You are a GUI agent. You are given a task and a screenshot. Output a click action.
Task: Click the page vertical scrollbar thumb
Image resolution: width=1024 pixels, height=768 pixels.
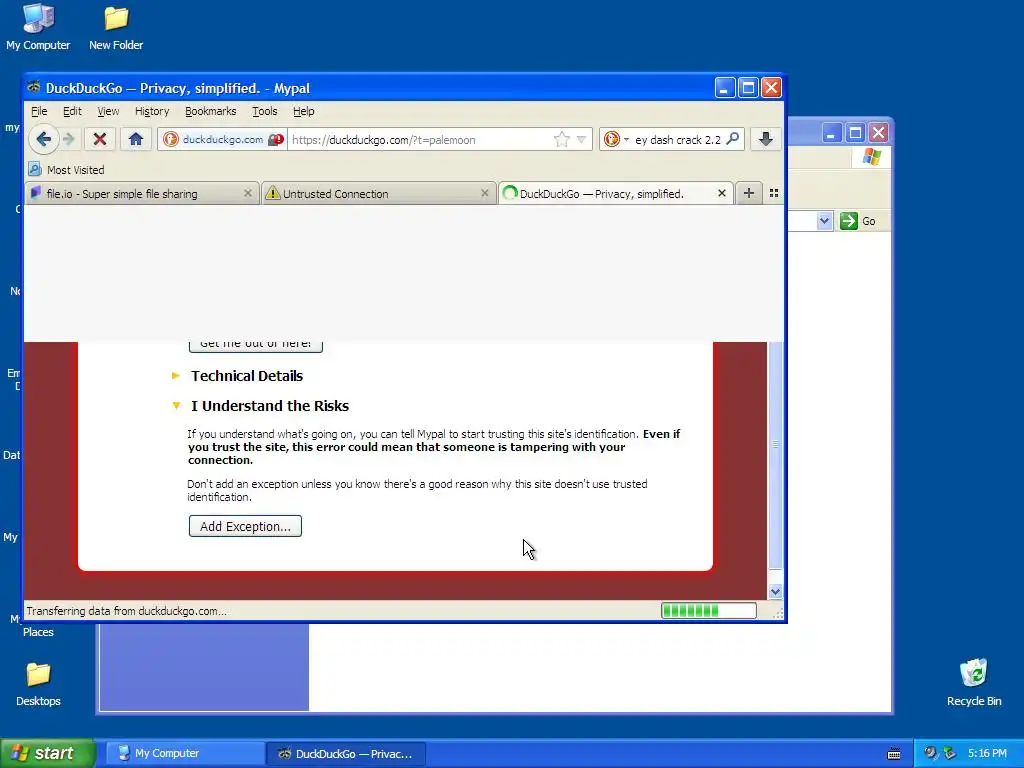click(x=775, y=454)
